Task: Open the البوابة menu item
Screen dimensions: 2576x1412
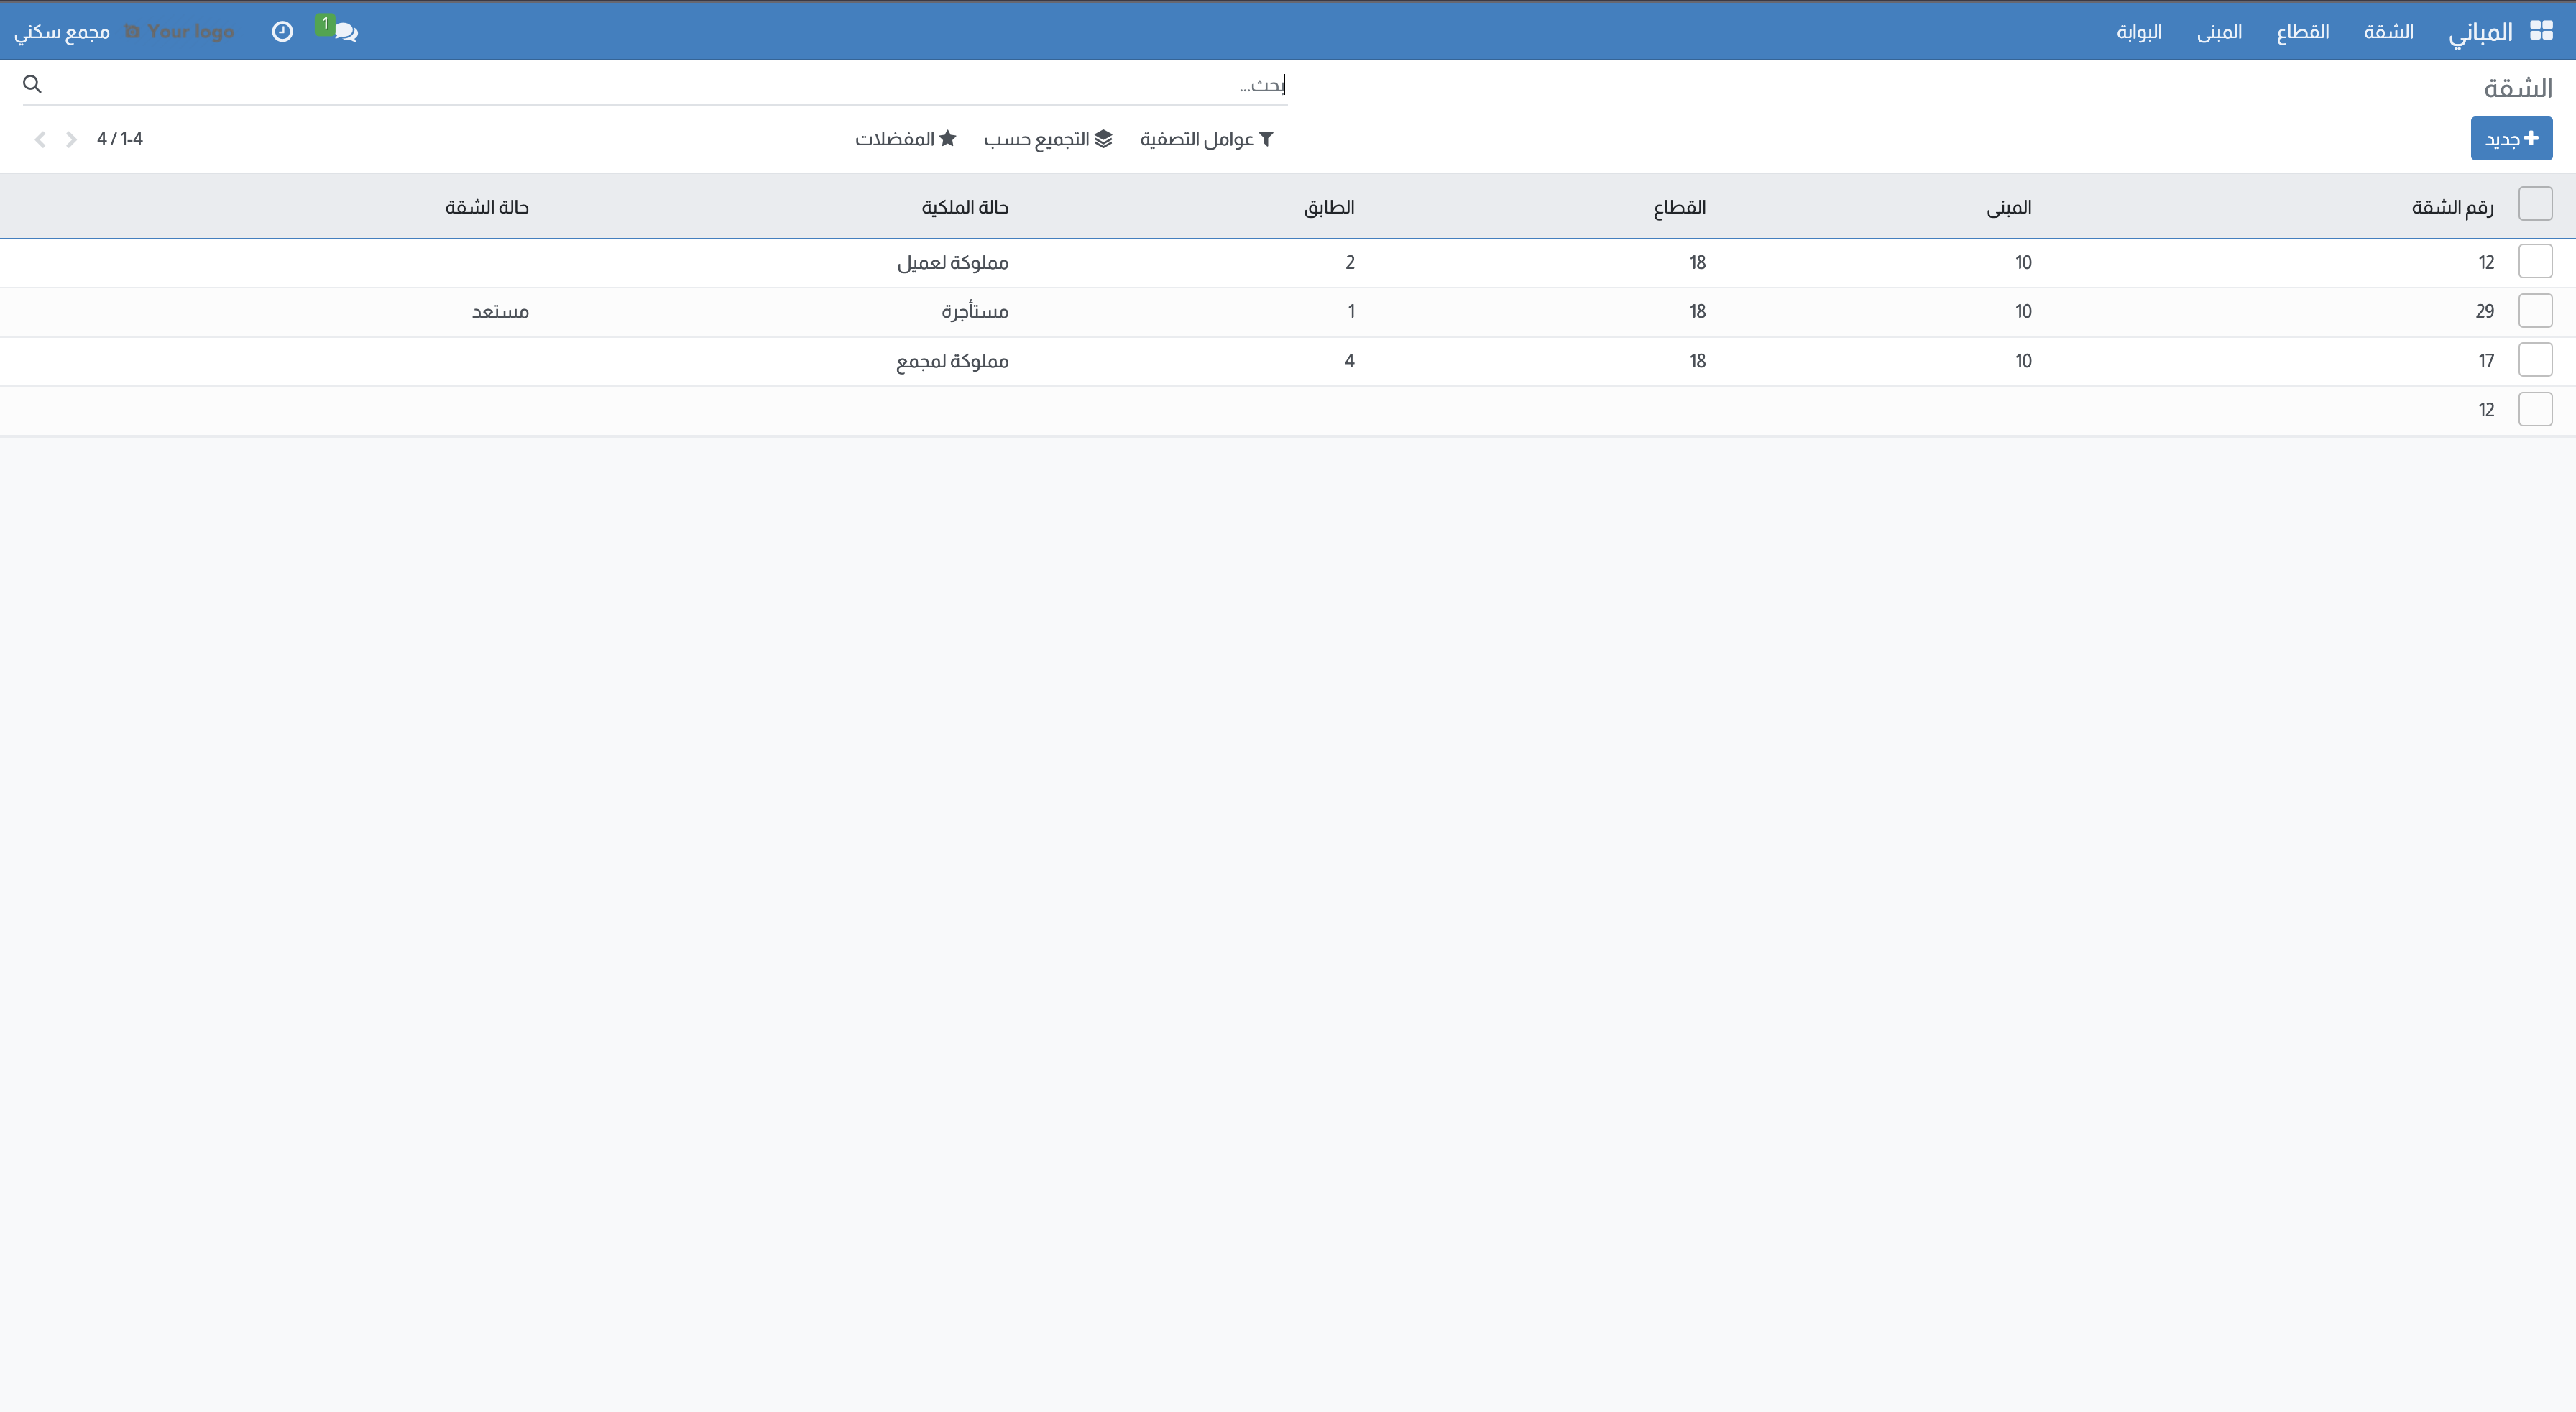Action: click(2139, 32)
